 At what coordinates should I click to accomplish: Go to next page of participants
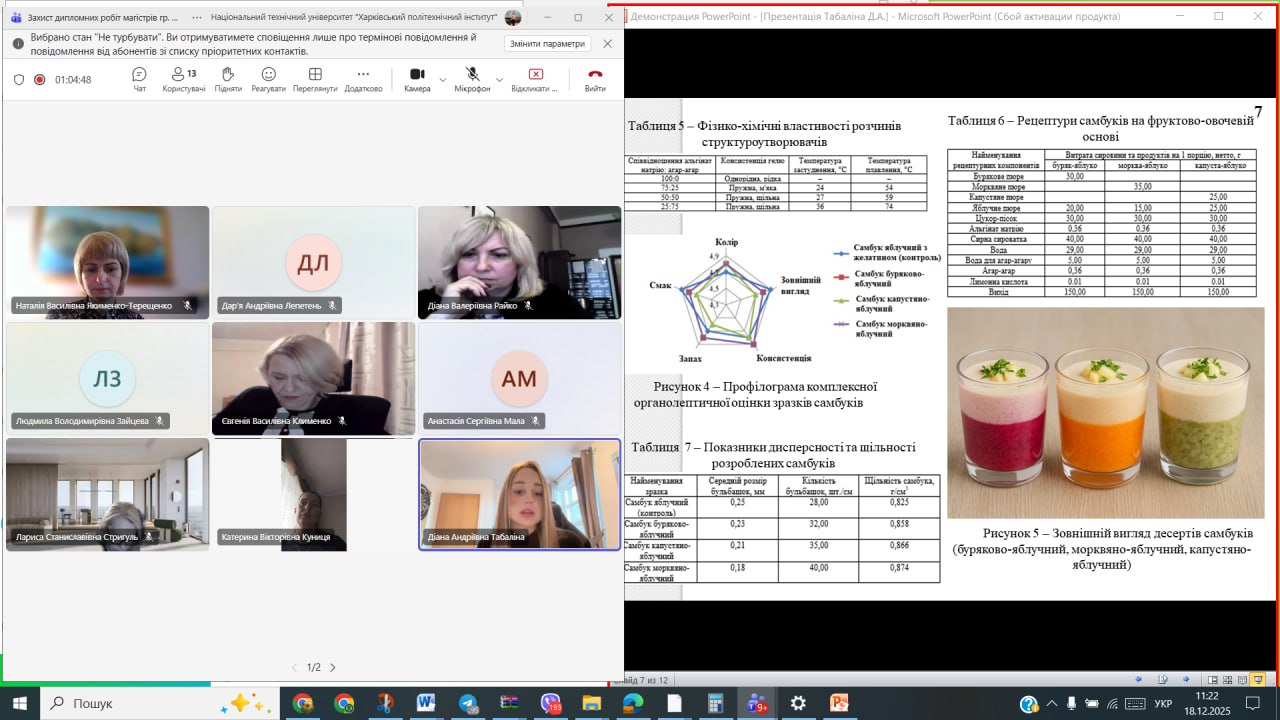coord(333,667)
